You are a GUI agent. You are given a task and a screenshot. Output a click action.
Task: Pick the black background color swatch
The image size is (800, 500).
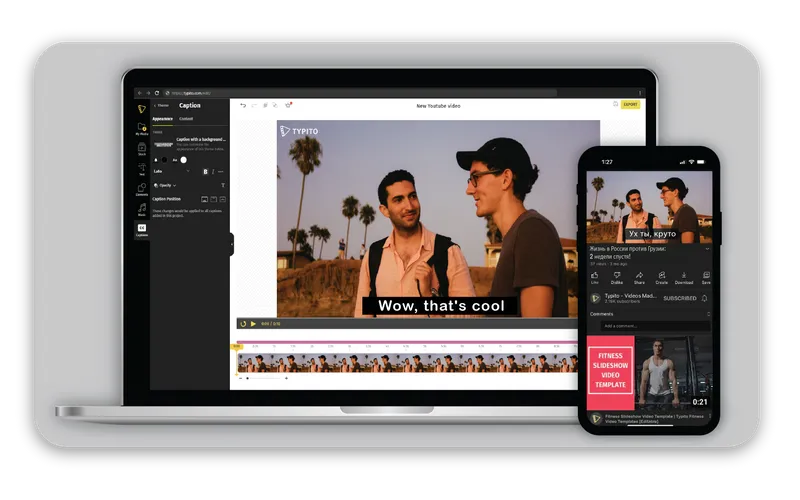[164, 160]
